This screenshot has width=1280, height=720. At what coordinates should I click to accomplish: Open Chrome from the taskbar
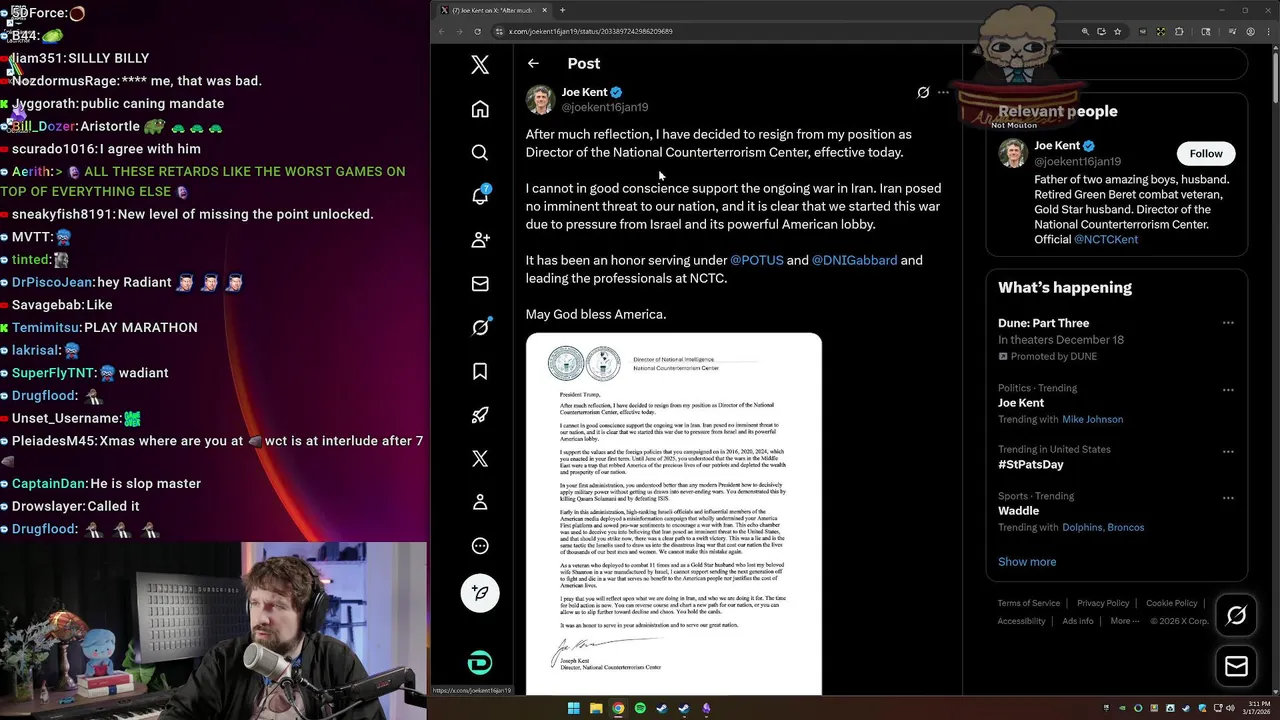pyautogui.click(x=618, y=709)
